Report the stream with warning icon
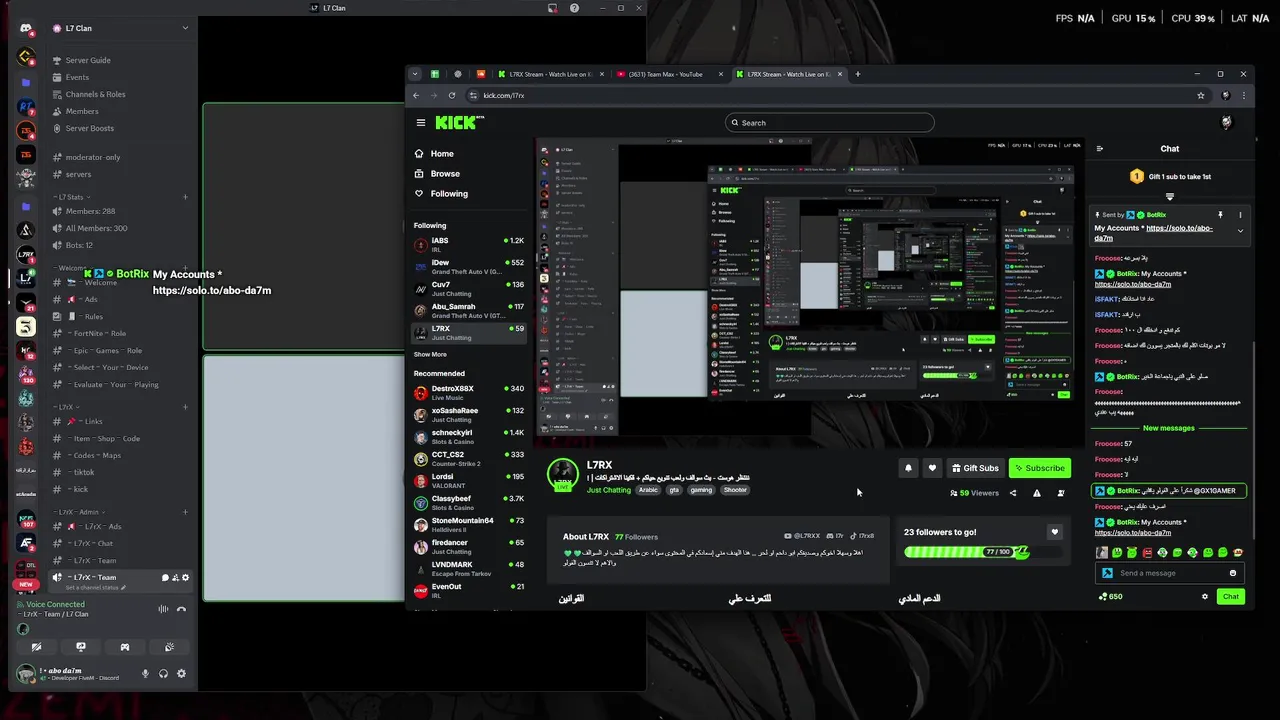Screen dimensions: 1280x720 coord(1037,493)
